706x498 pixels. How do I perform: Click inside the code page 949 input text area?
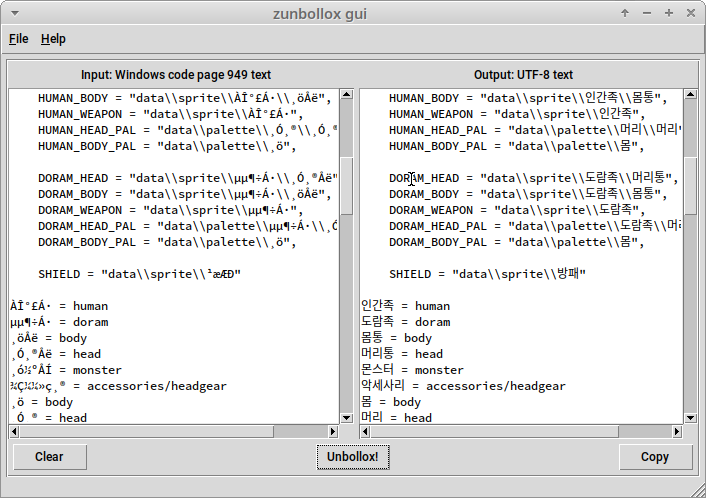coord(174,256)
